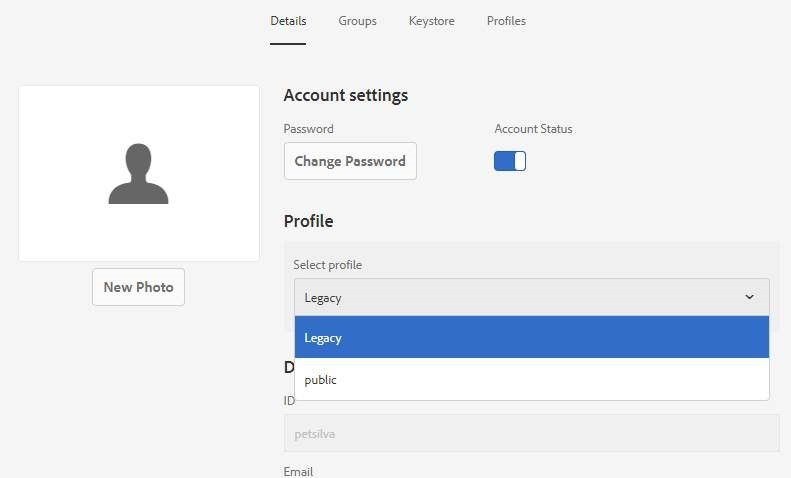The width and height of the screenshot is (791, 478).
Task: Go to the Keystore tab
Action: (431, 21)
